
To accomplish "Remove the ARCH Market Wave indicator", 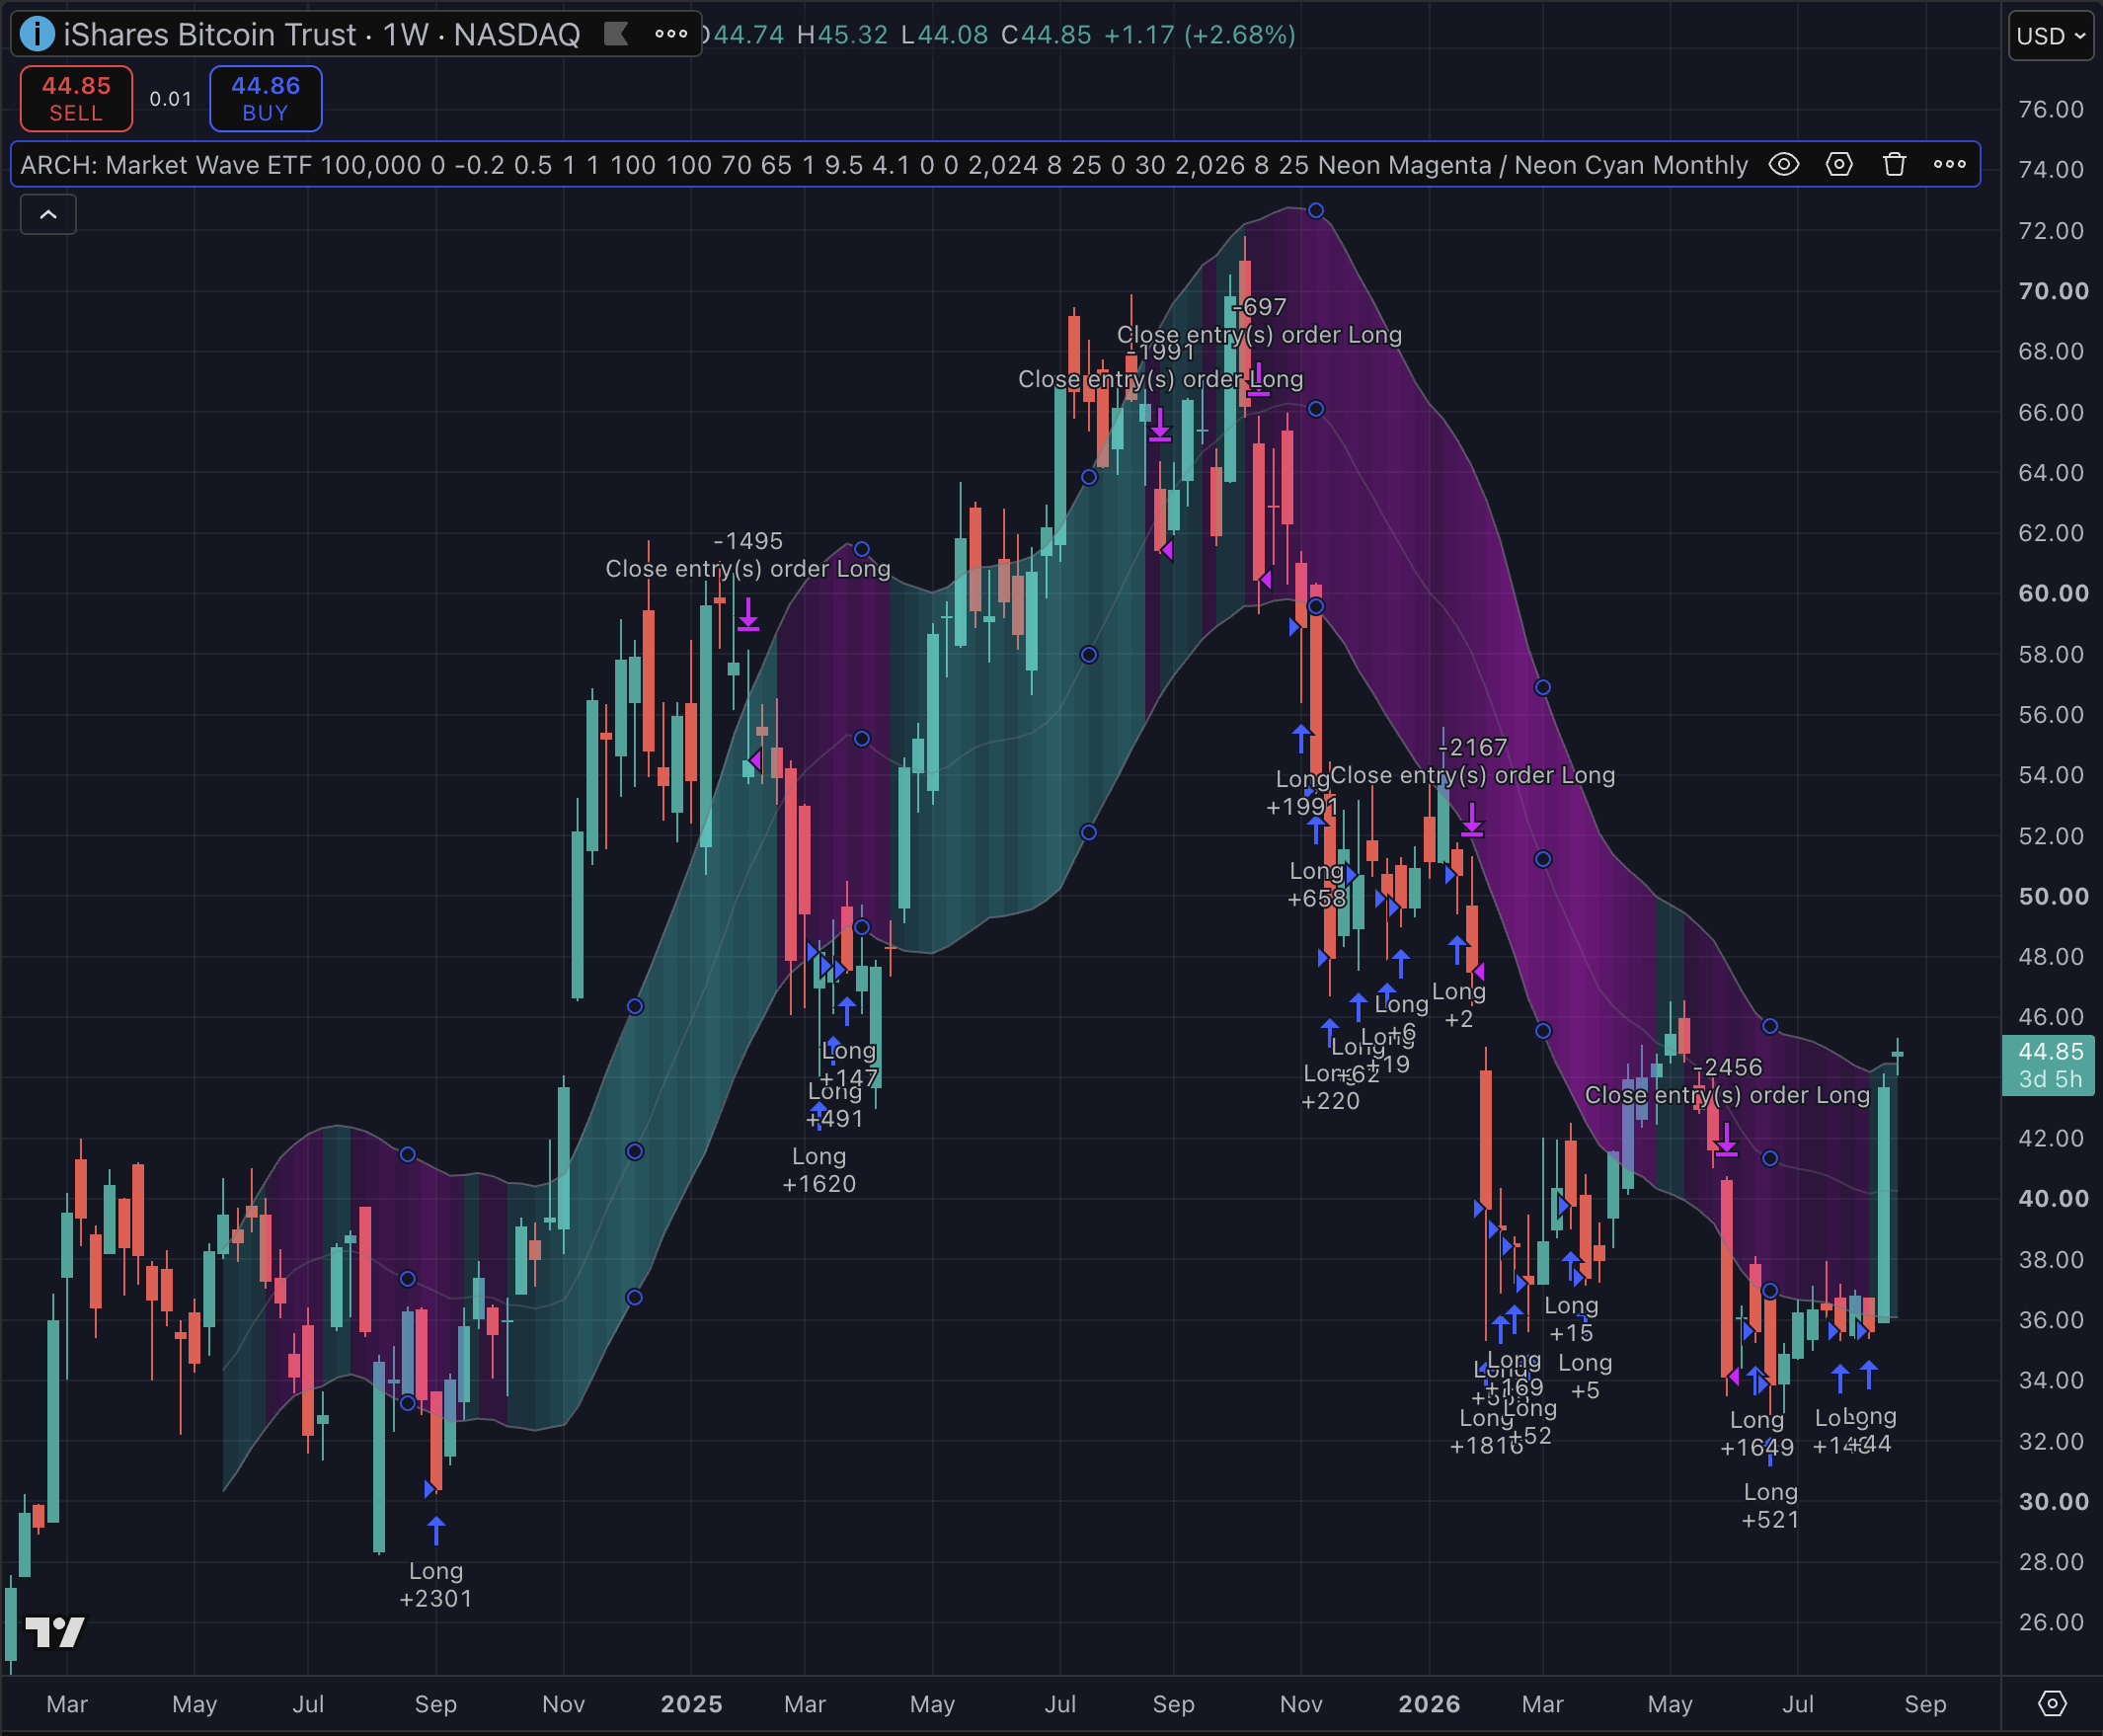I will [1893, 164].
